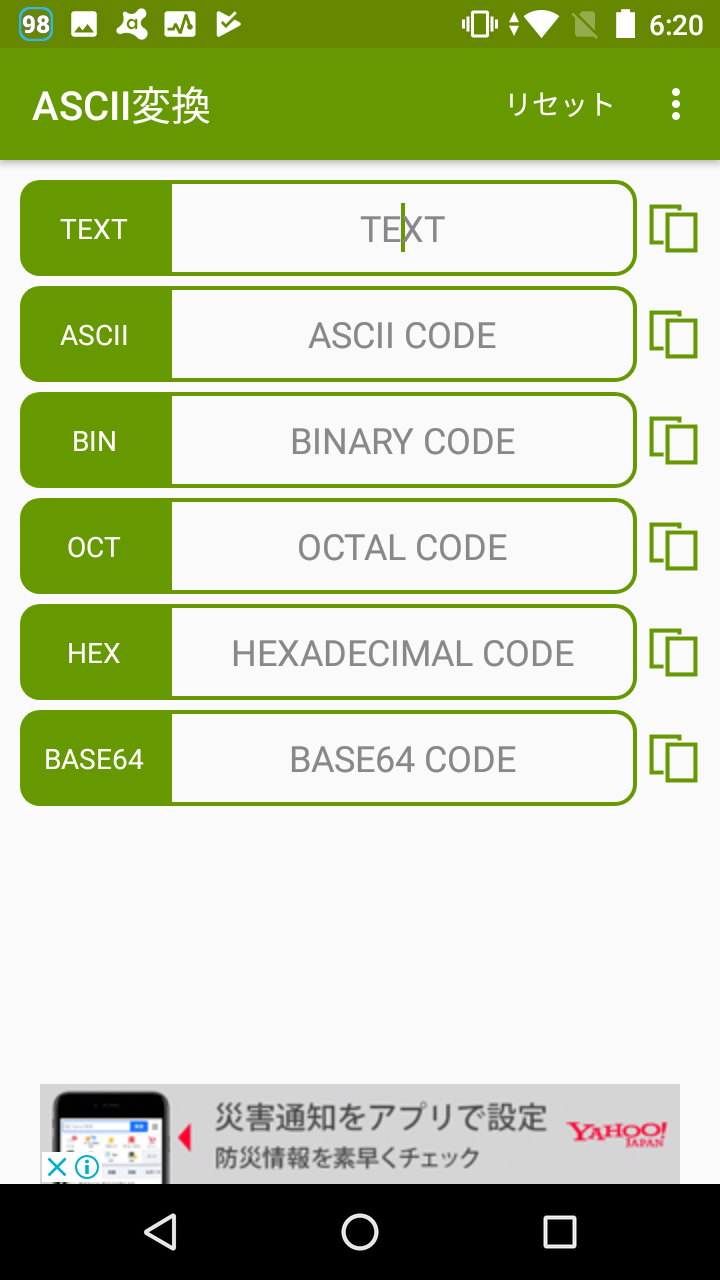Image resolution: width=720 pixels, height=1280 pixels.
Task: Focus the BASE64 CODE input field
Action: click(403, 758)
